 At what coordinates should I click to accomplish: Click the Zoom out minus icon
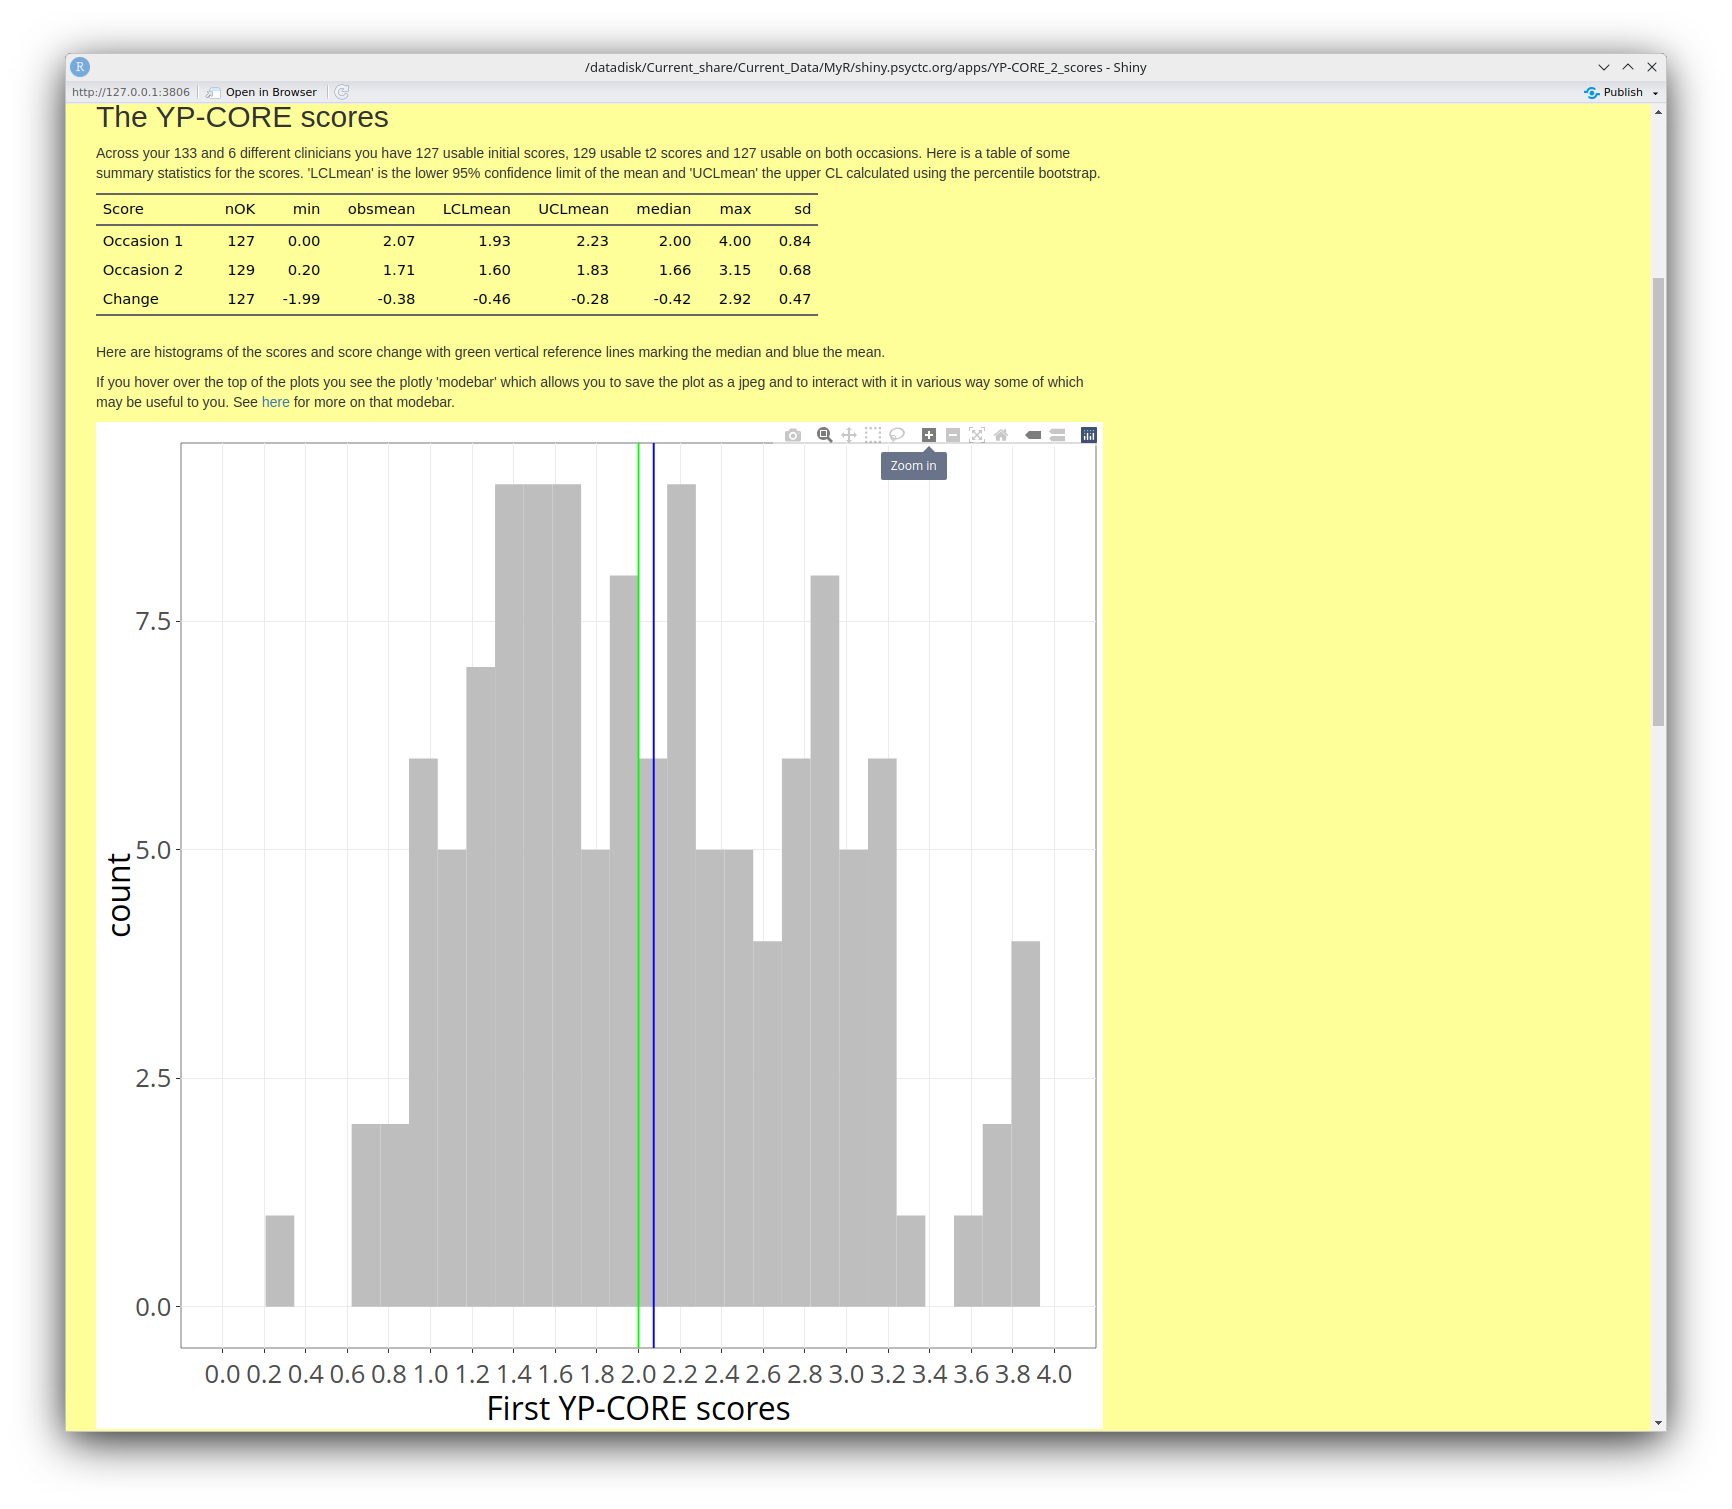pos(953,435)
